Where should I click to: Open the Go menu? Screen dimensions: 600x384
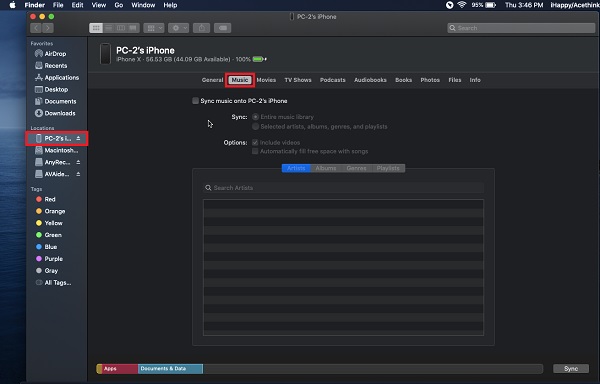tap(119, 5)
